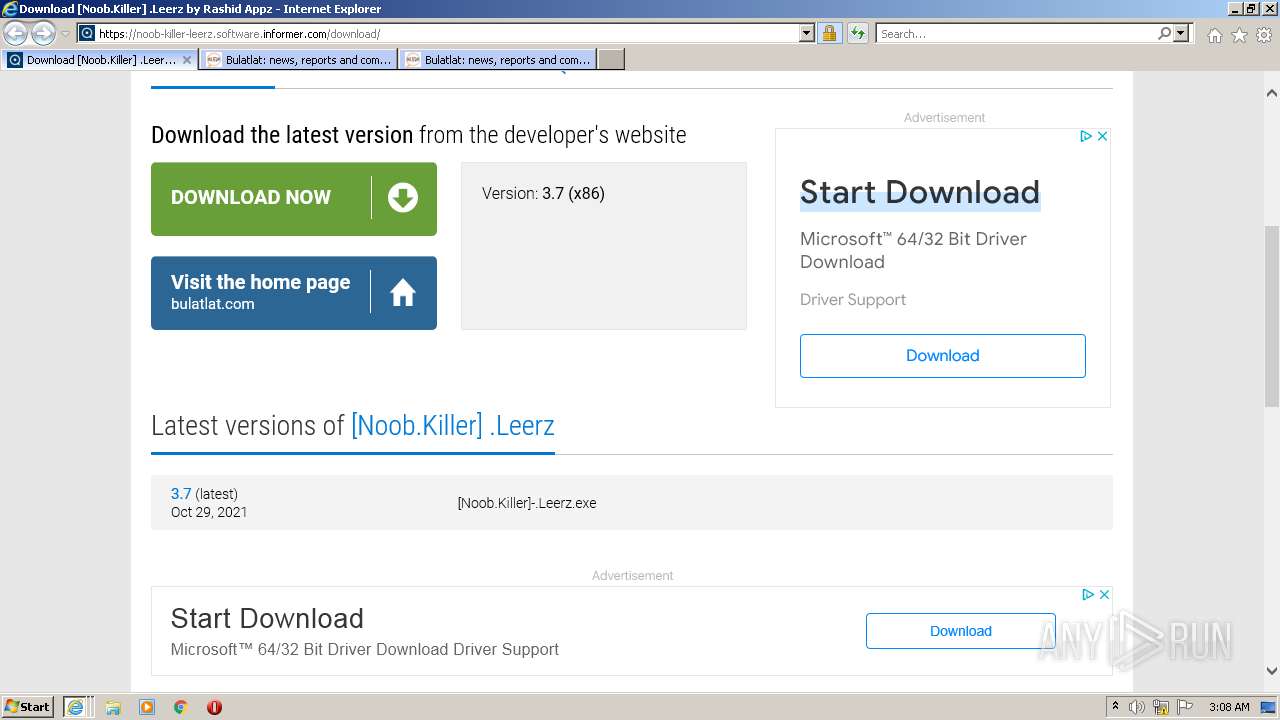The image size is (1280, 720).
Task: Open the recent pages dropdown beside Forward
Action: (65, 34)
